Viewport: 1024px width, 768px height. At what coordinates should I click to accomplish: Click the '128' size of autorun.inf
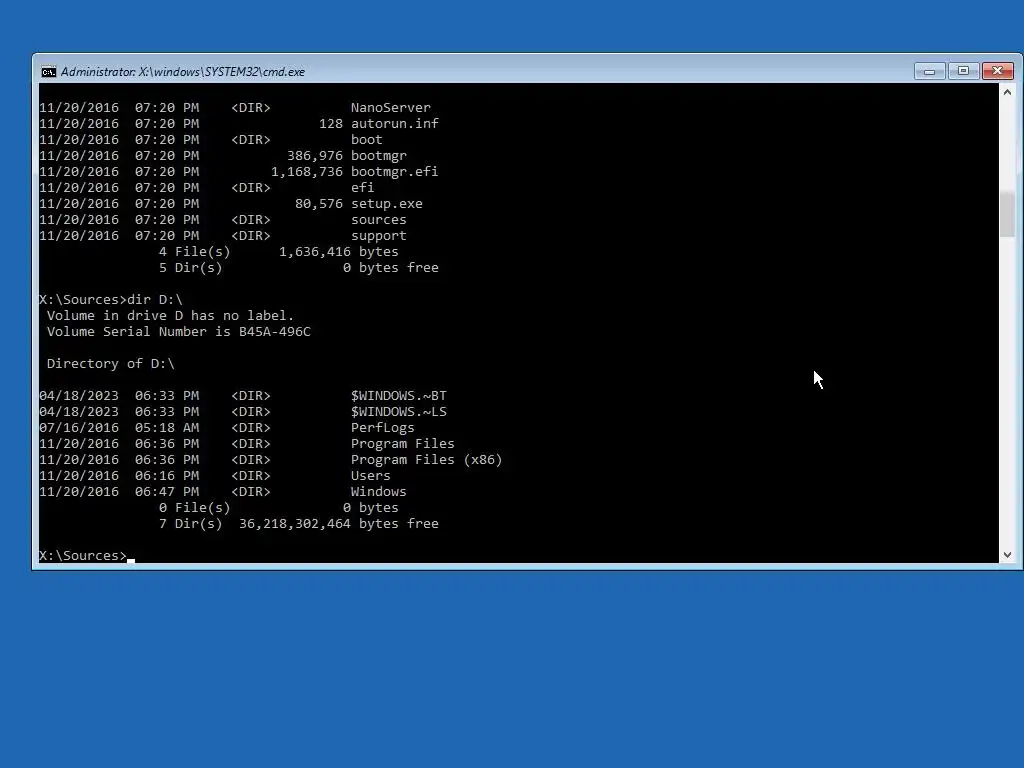pyautogui.click(x=330, y=123)
